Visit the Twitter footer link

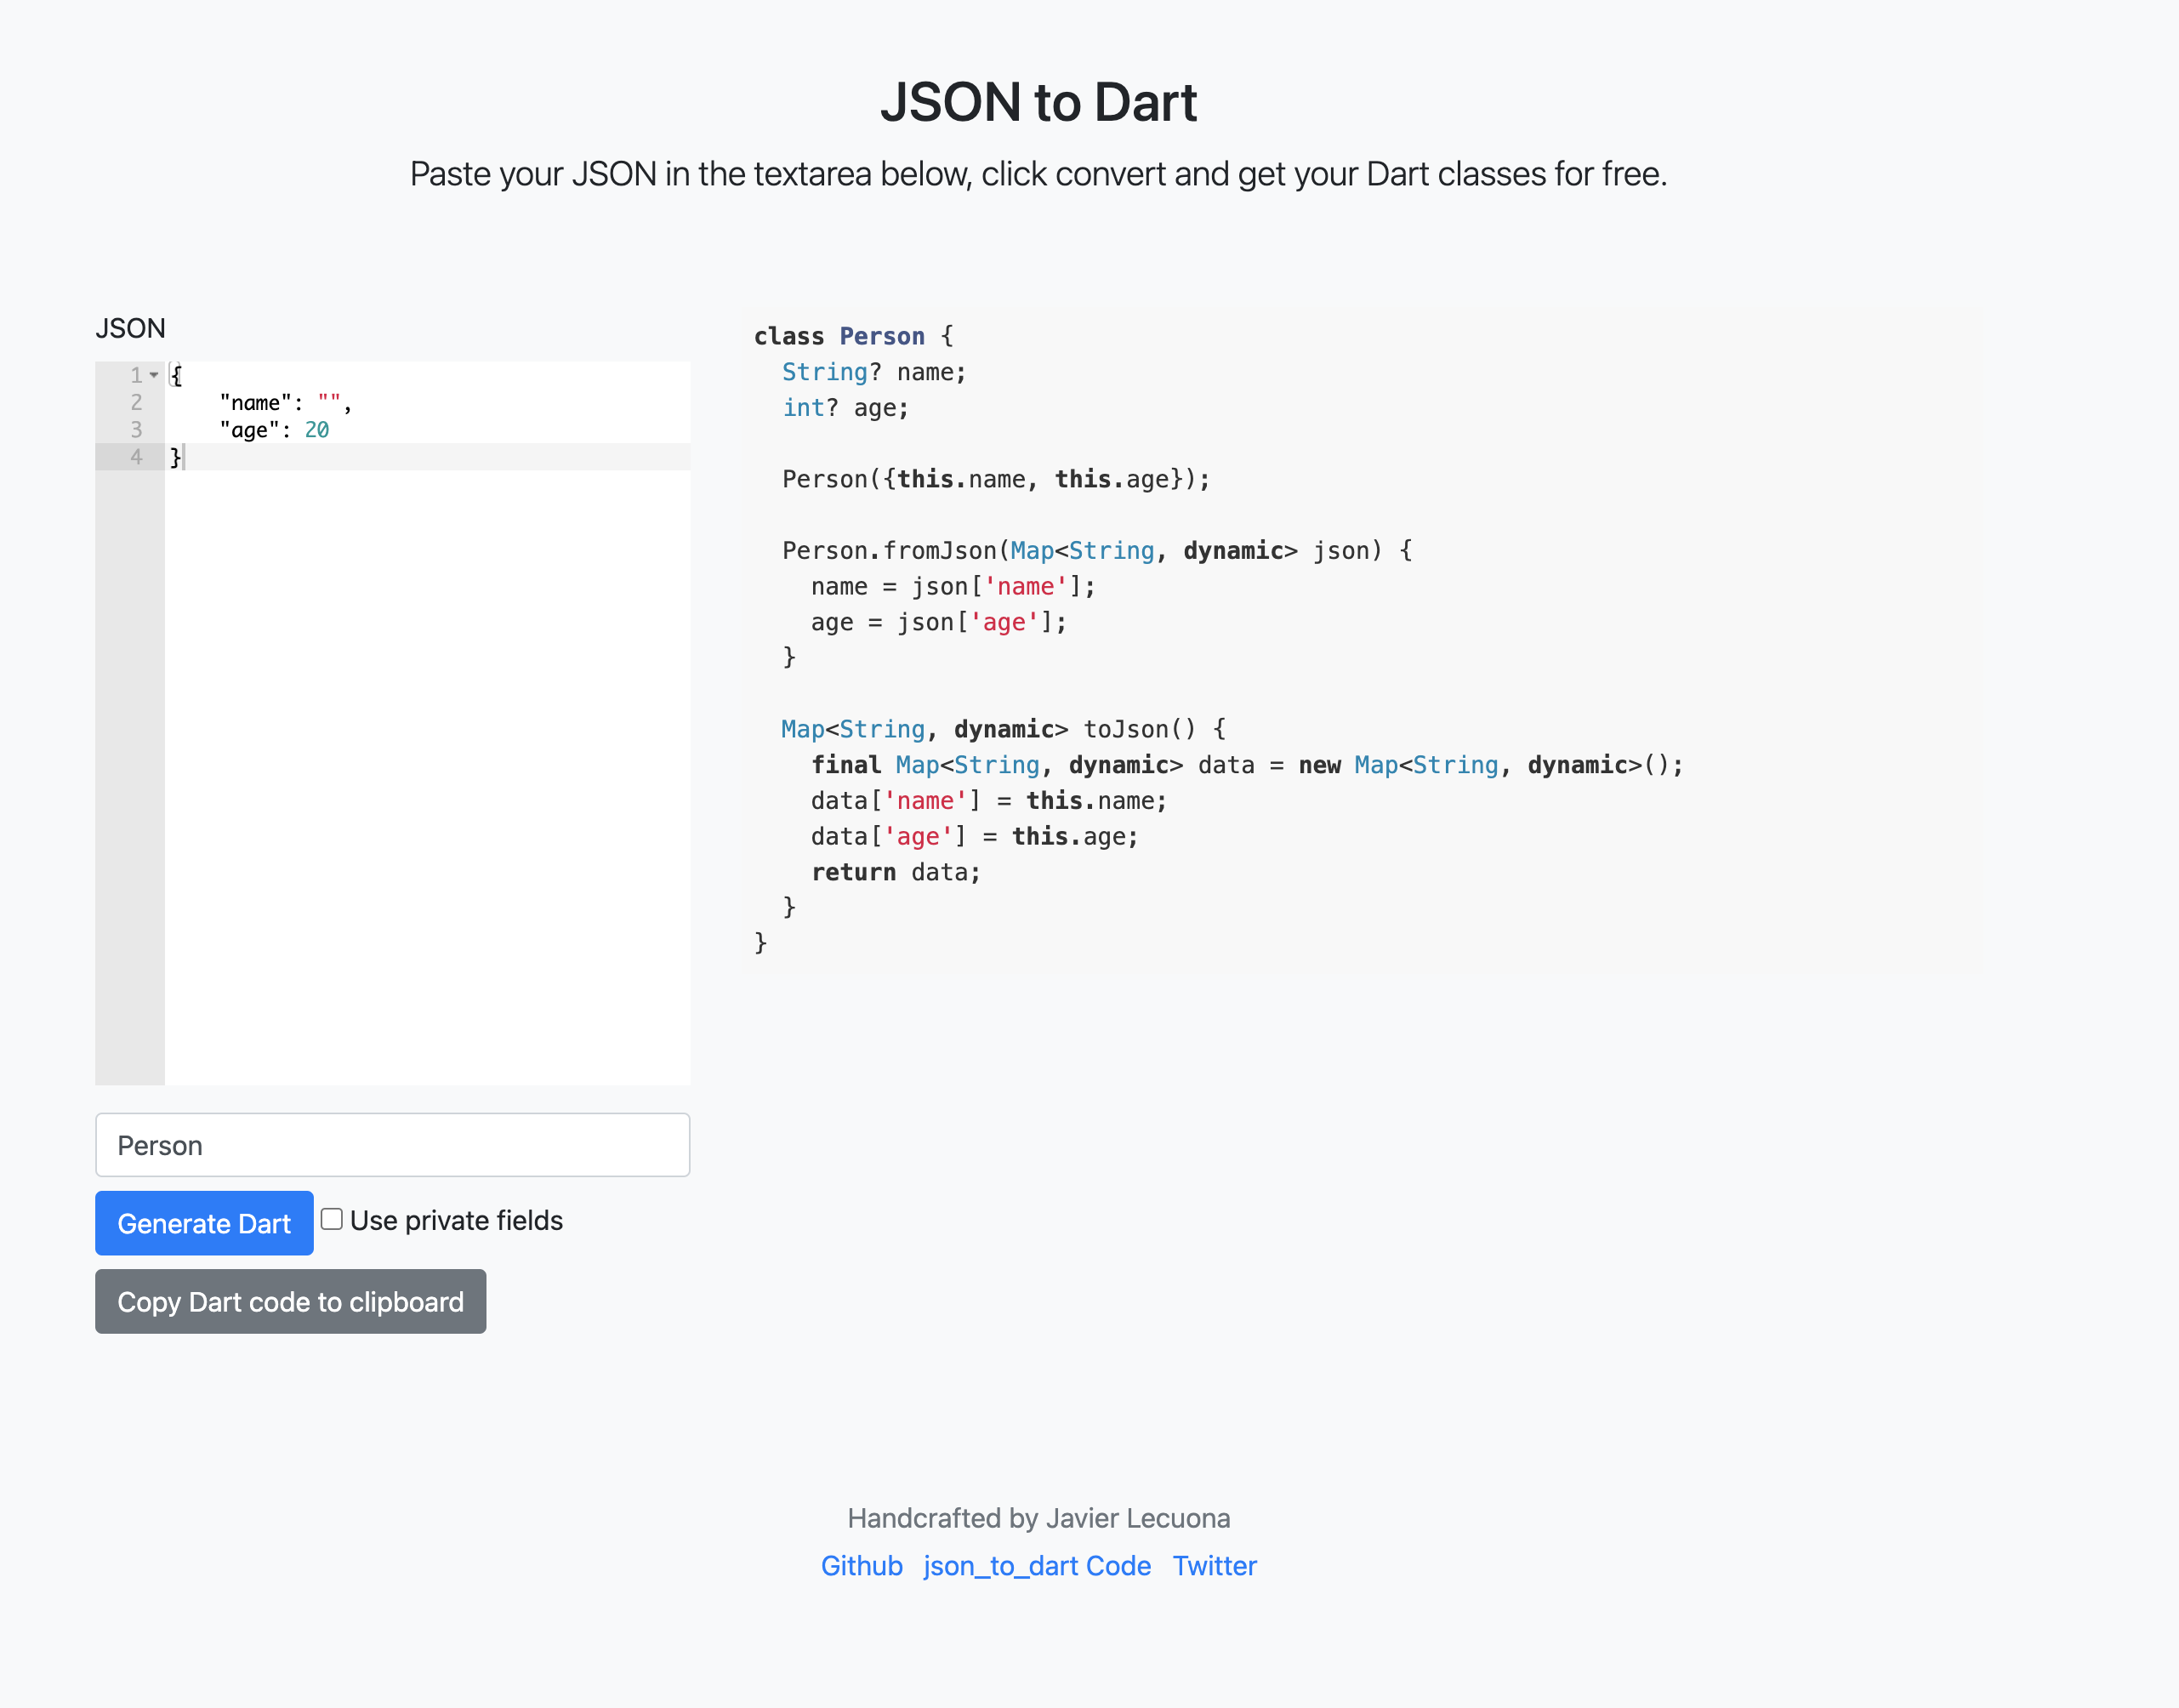tap(1214, 1566)
